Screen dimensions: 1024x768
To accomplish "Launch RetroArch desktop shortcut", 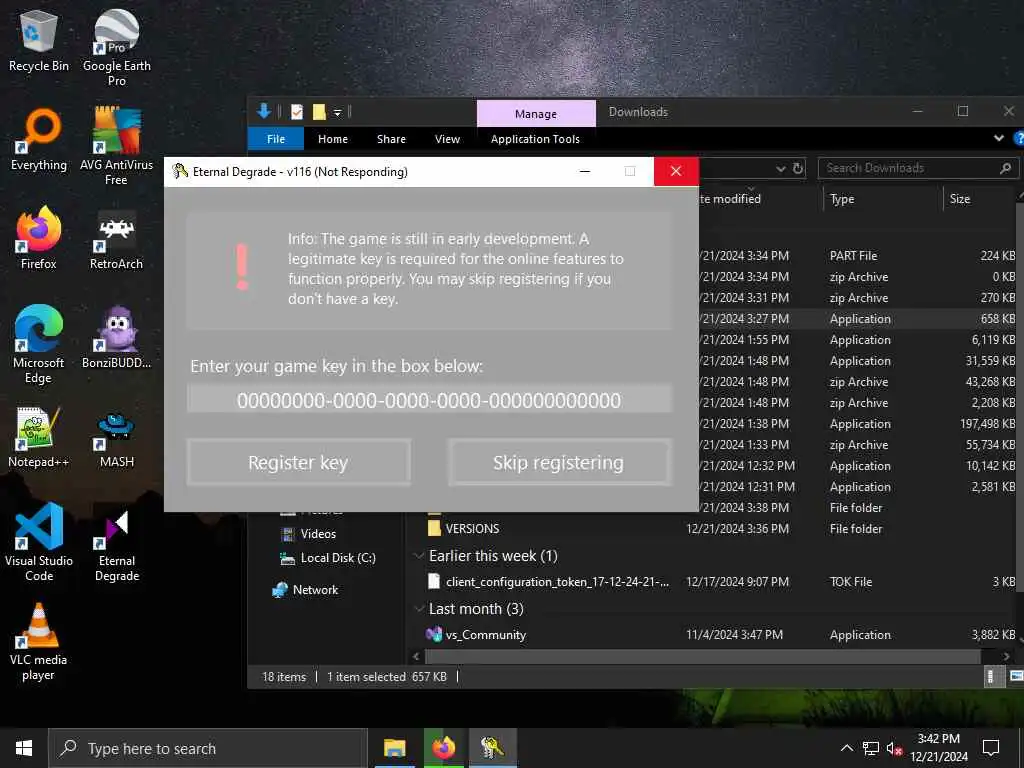I will pyautogui.click(x=116, y=240).
